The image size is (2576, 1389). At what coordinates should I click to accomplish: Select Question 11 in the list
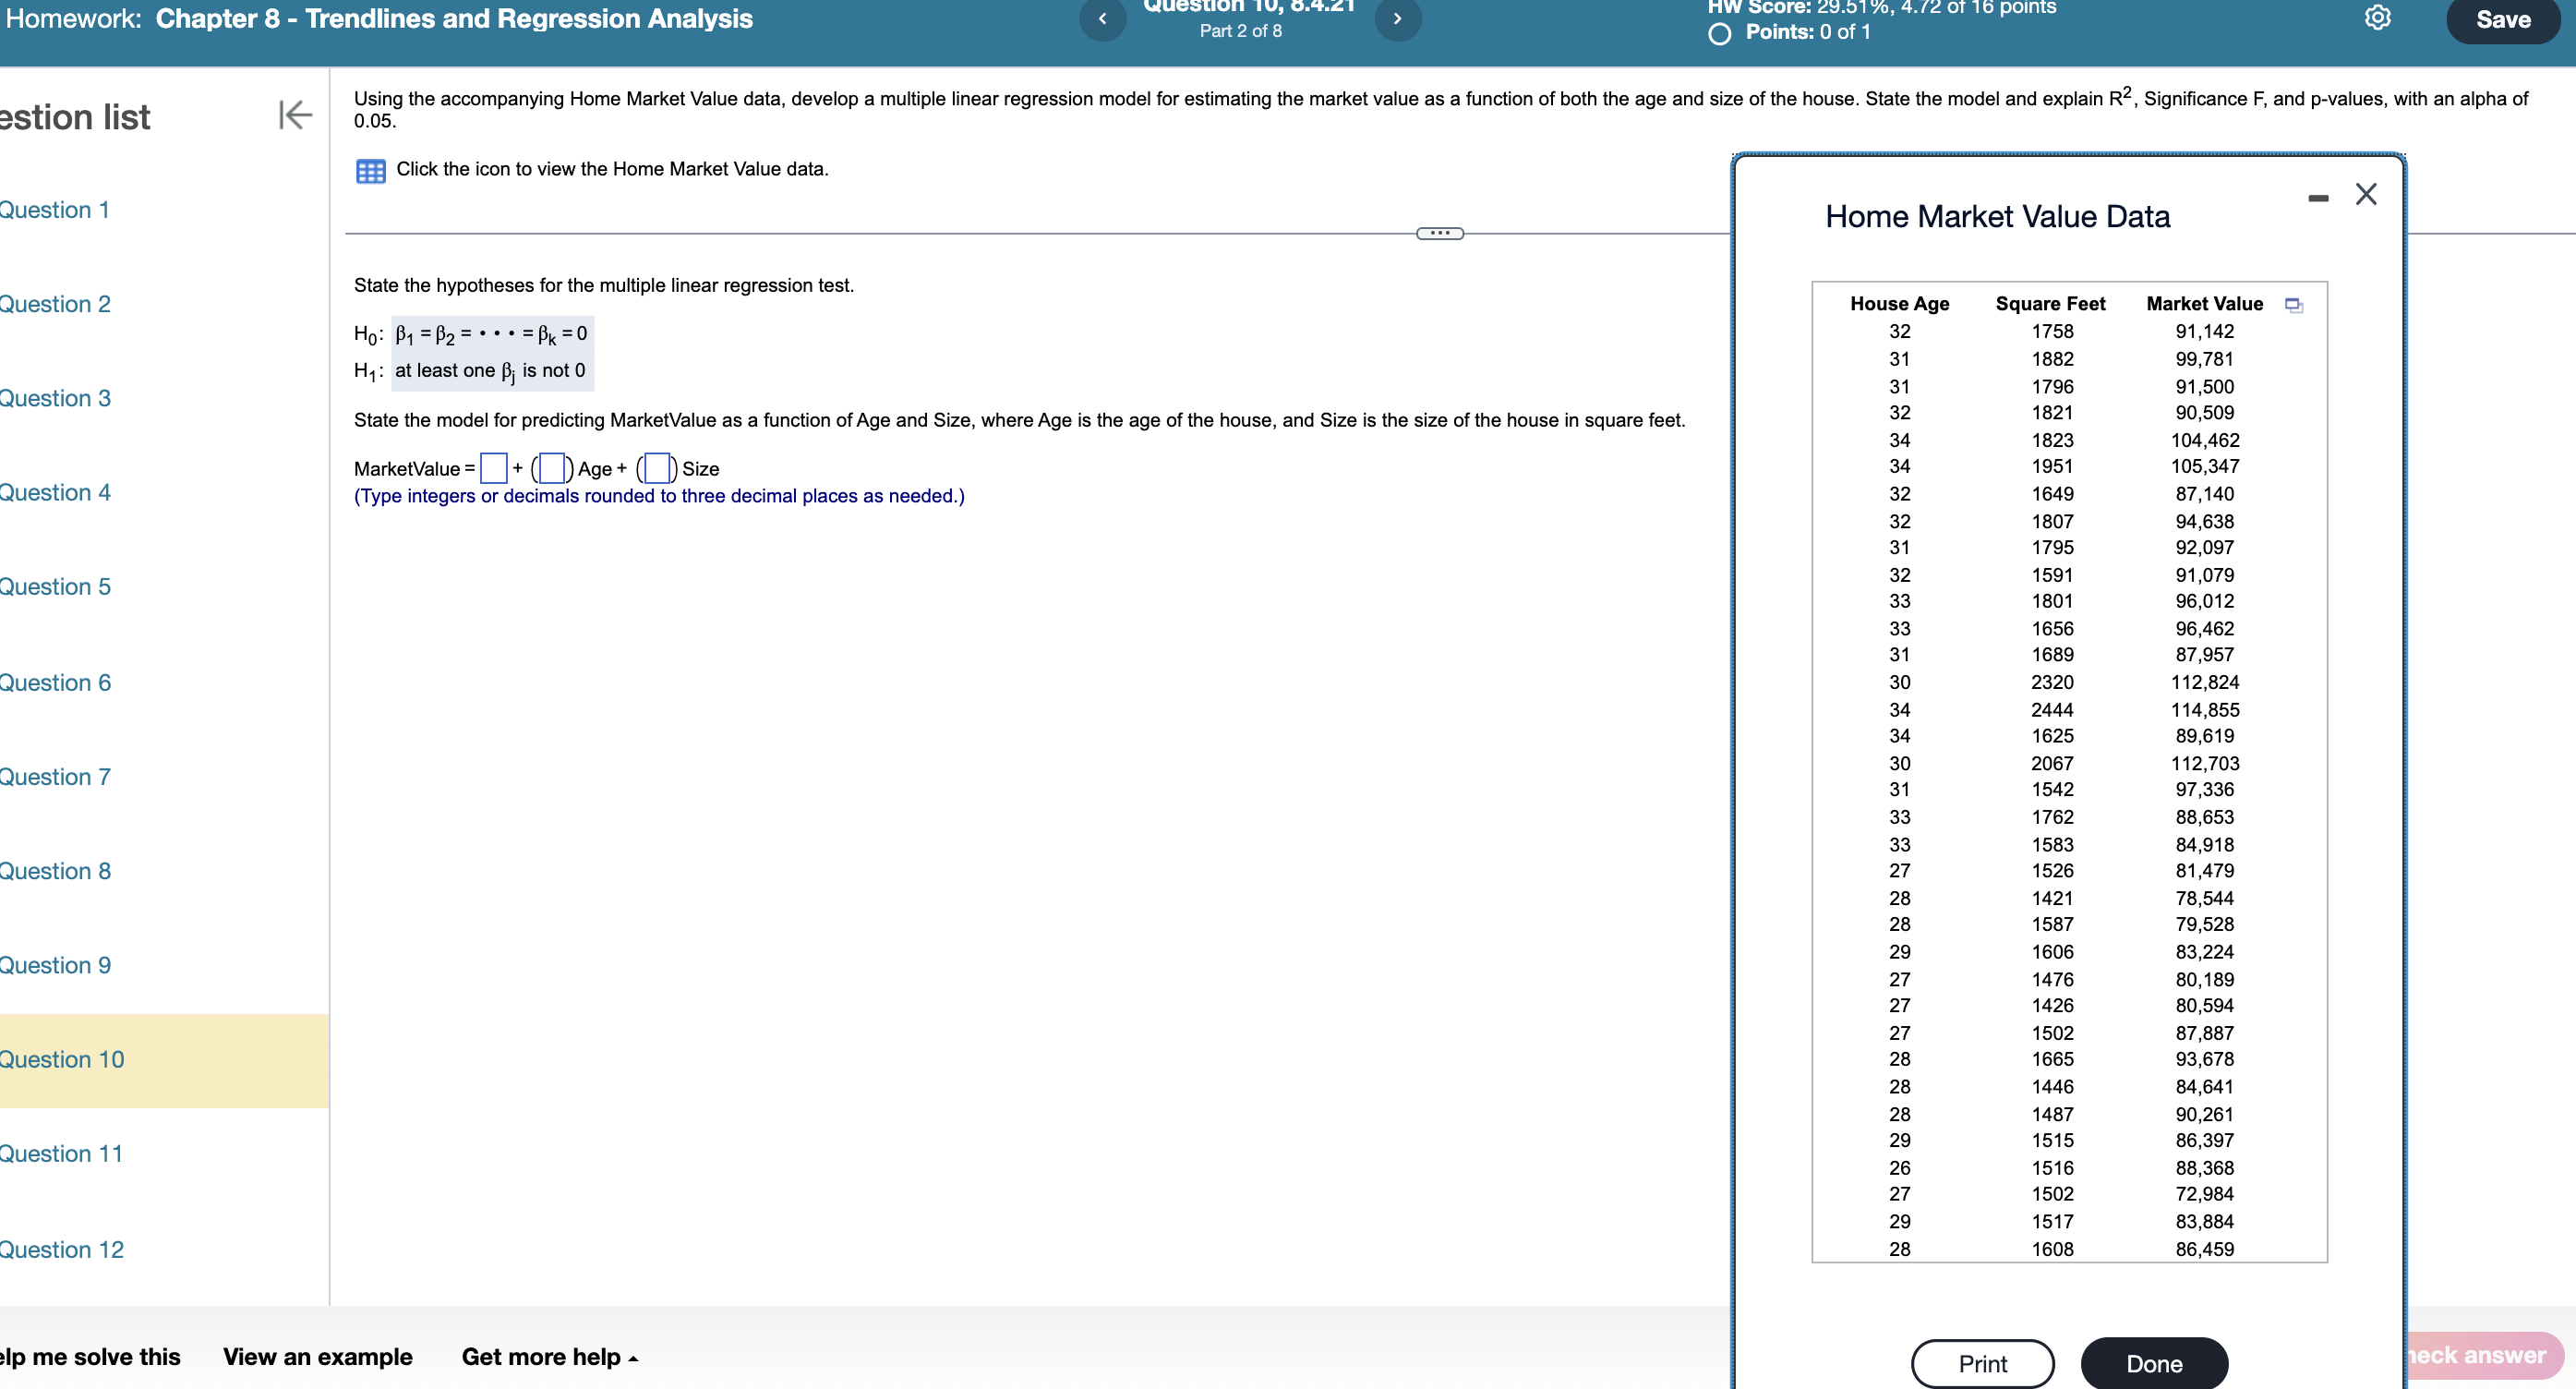pyautogui.click(x=61, y=1154)
